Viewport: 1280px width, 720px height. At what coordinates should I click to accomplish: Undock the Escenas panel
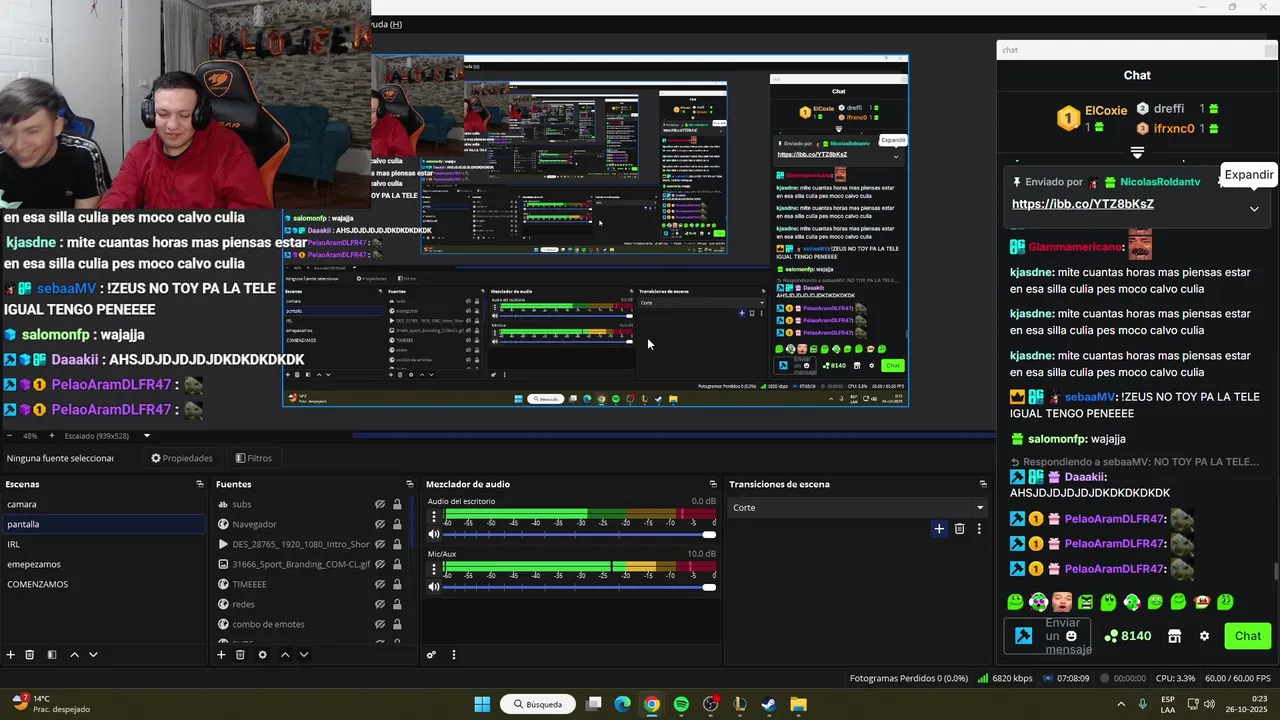[200, 484]
